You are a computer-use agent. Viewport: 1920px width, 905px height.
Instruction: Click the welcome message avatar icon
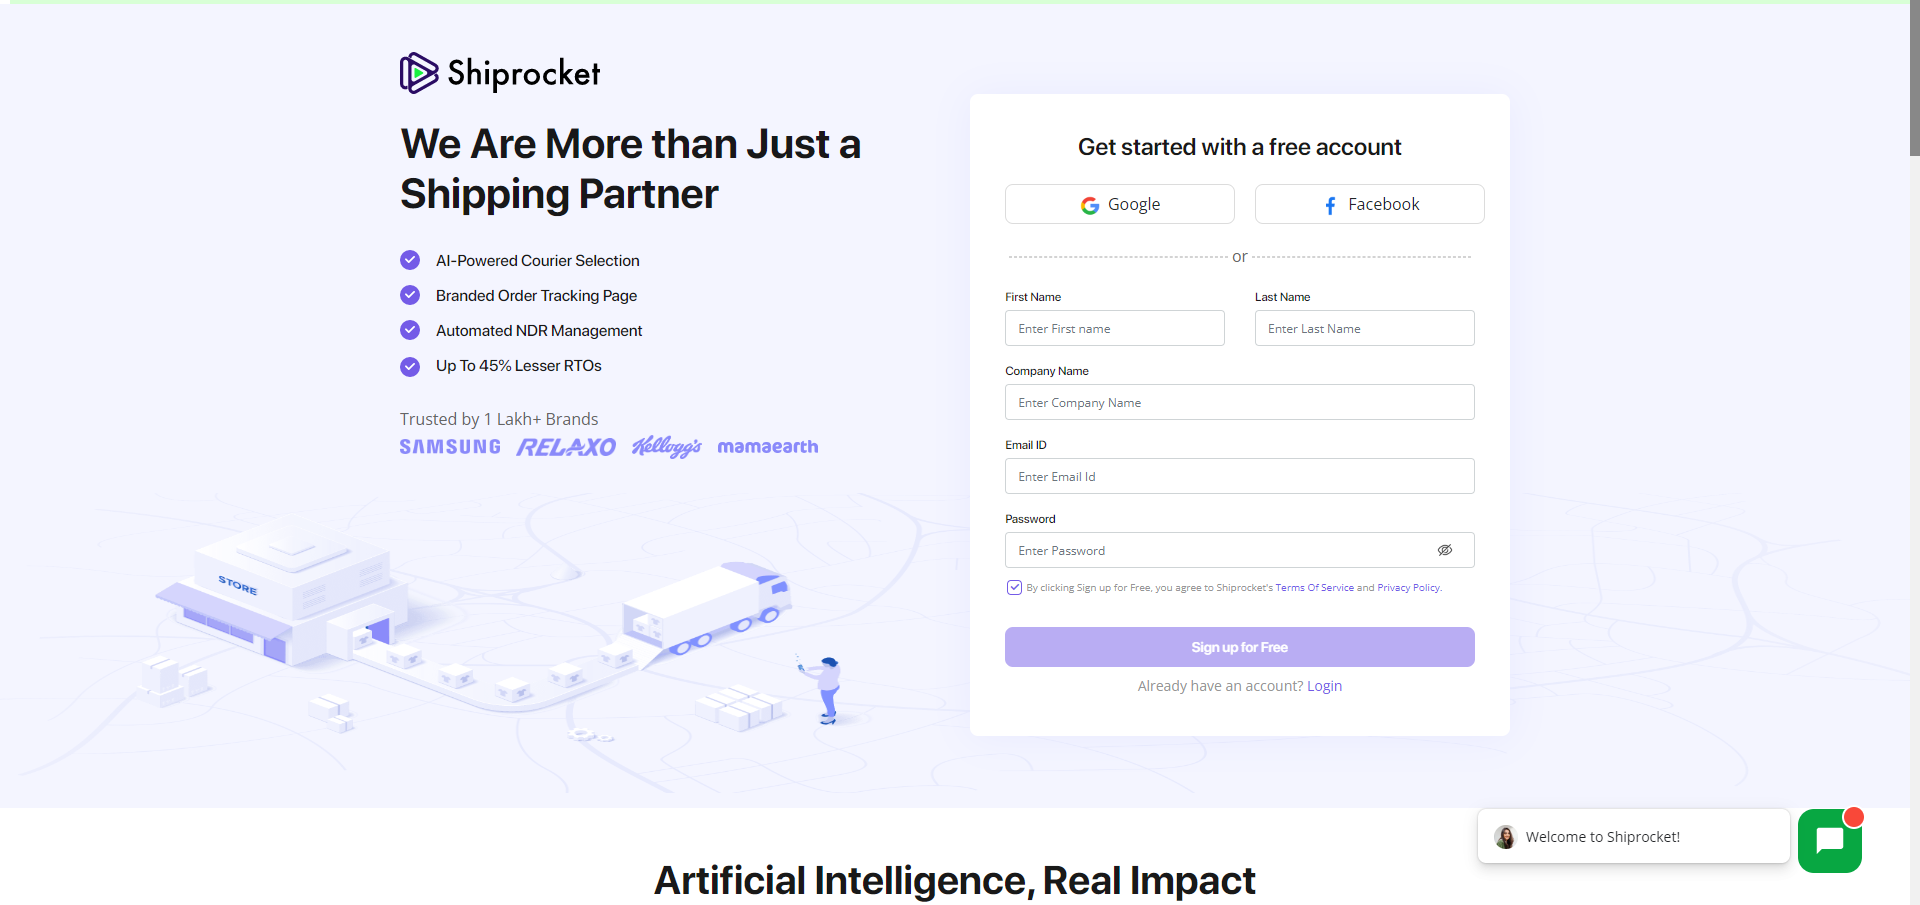(1505, 837)
